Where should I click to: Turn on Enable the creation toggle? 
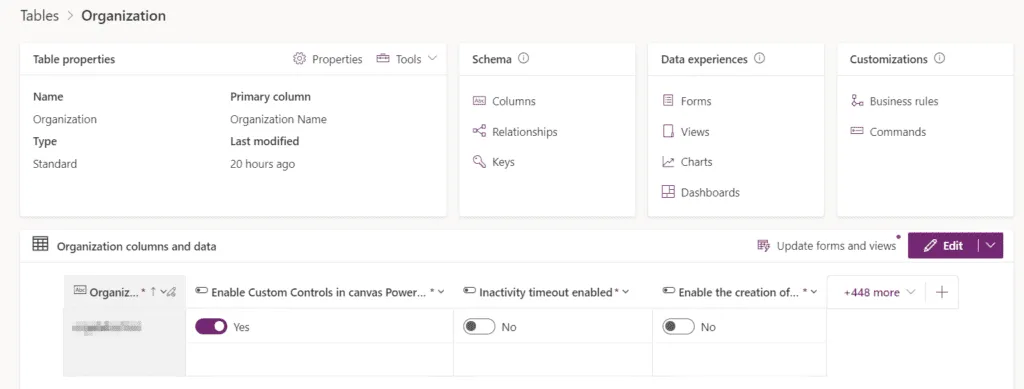679,326
